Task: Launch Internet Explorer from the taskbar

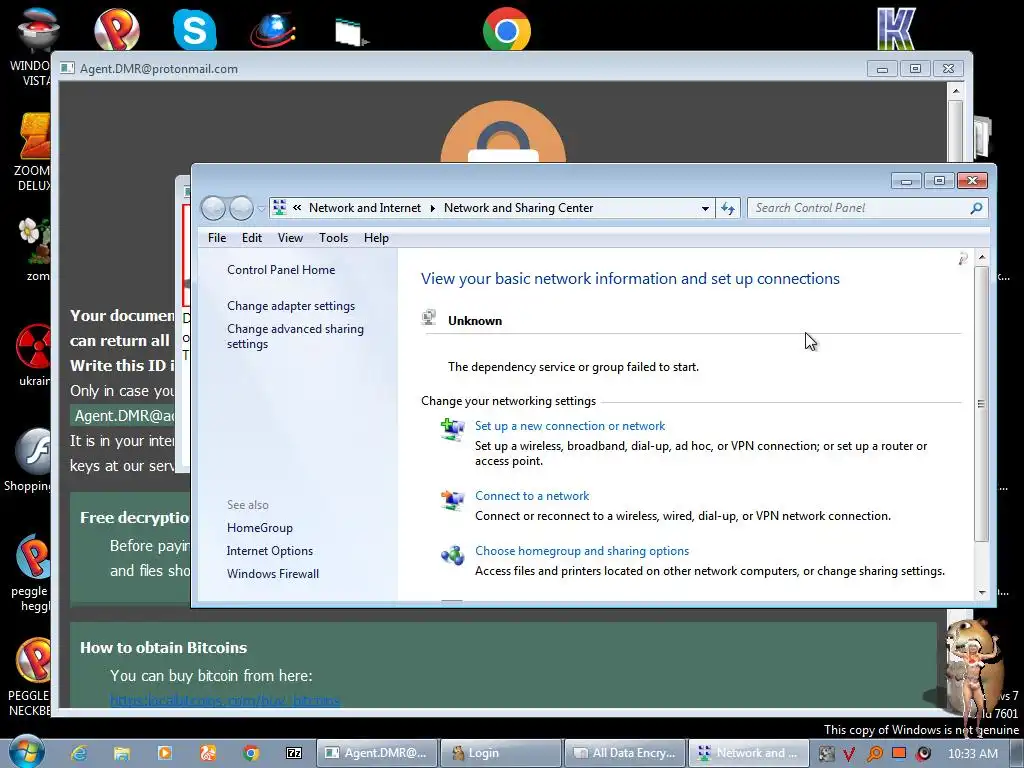Action: [79, 753]
